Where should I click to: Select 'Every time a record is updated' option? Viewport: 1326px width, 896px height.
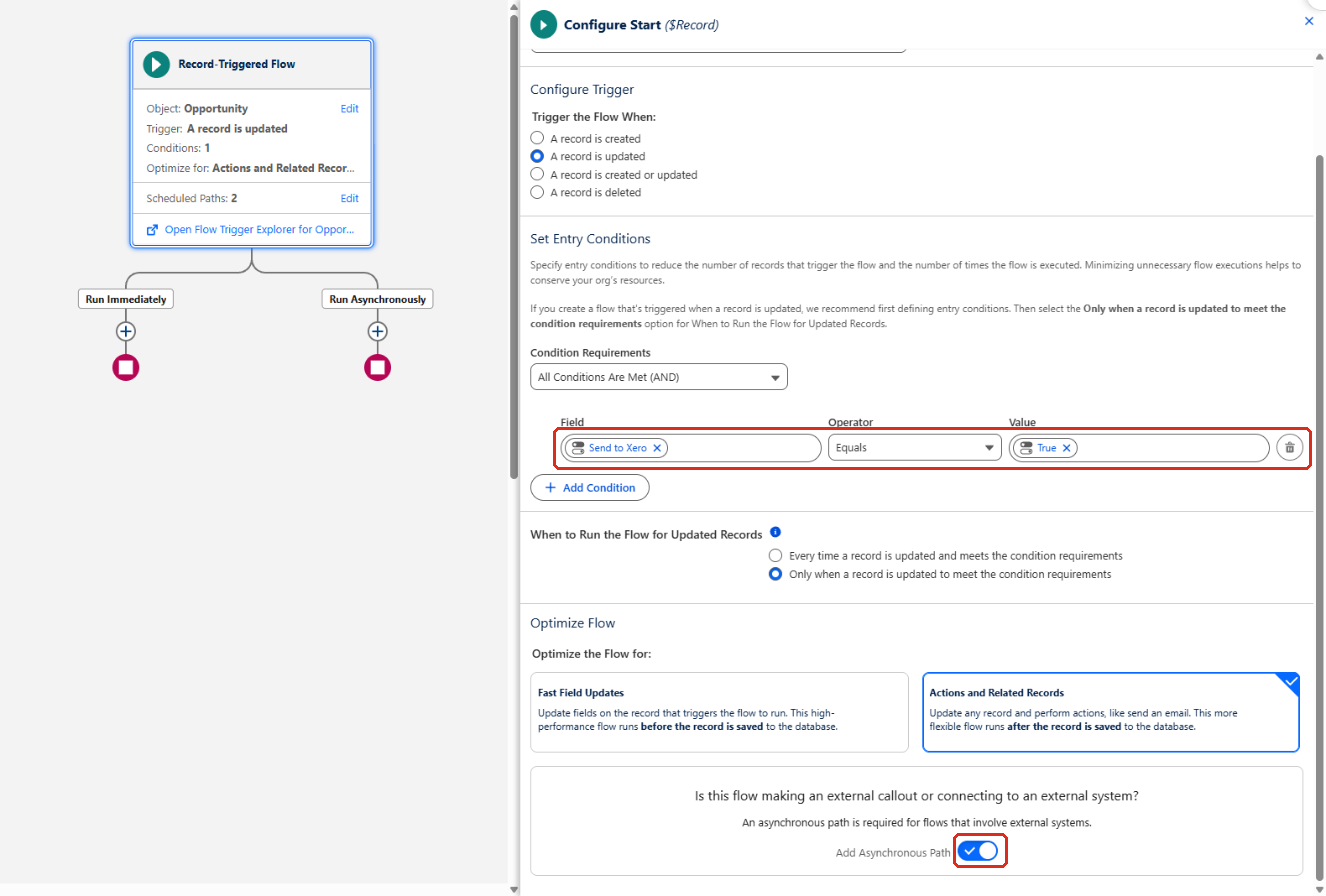775,555
